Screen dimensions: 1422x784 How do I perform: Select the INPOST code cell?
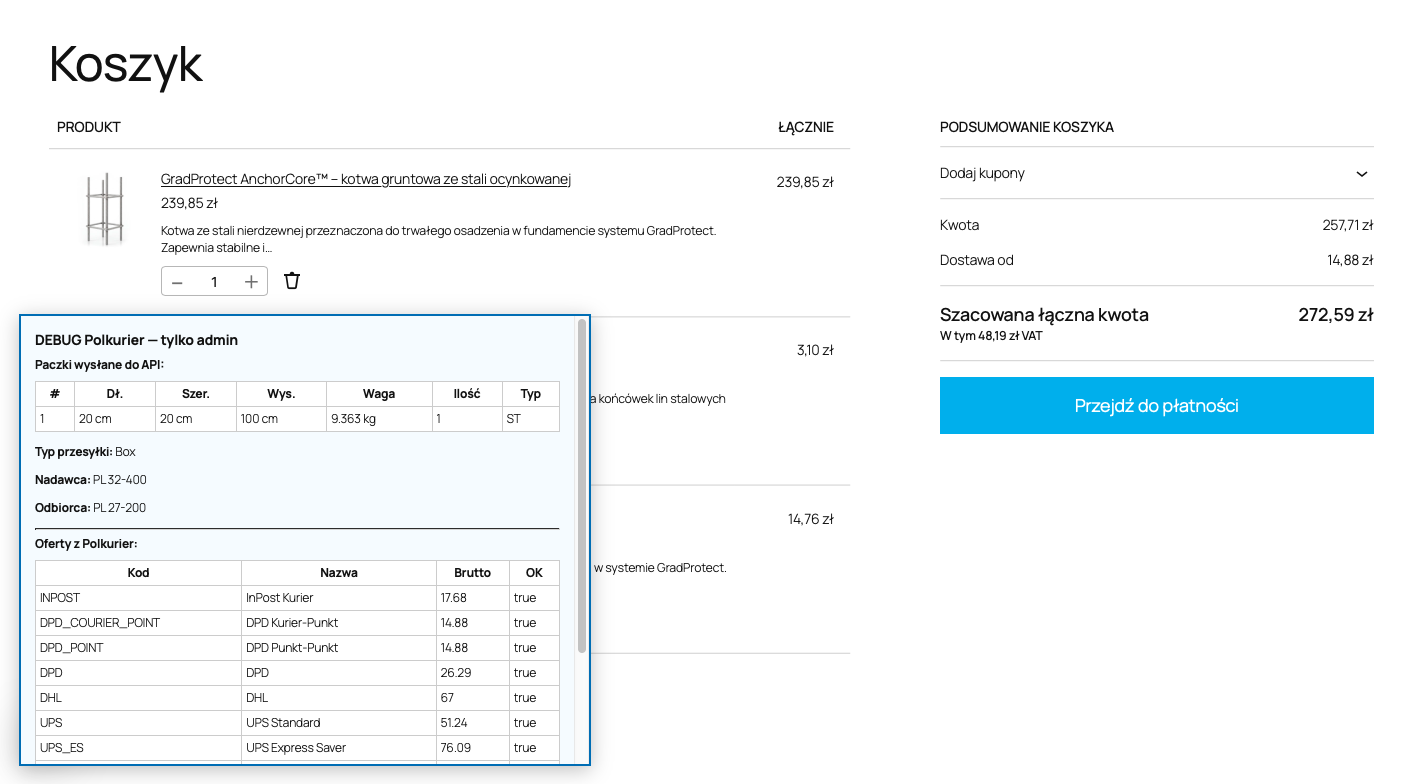138,598
